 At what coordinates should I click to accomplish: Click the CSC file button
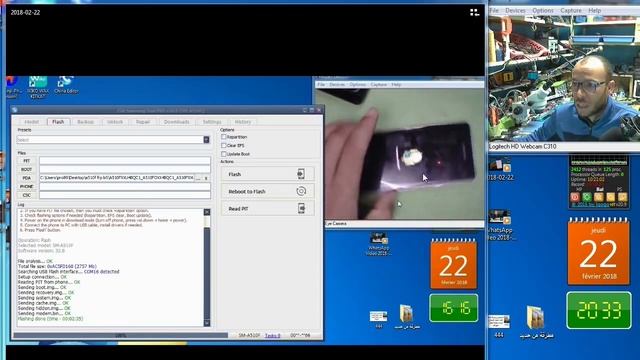point(27,195)
